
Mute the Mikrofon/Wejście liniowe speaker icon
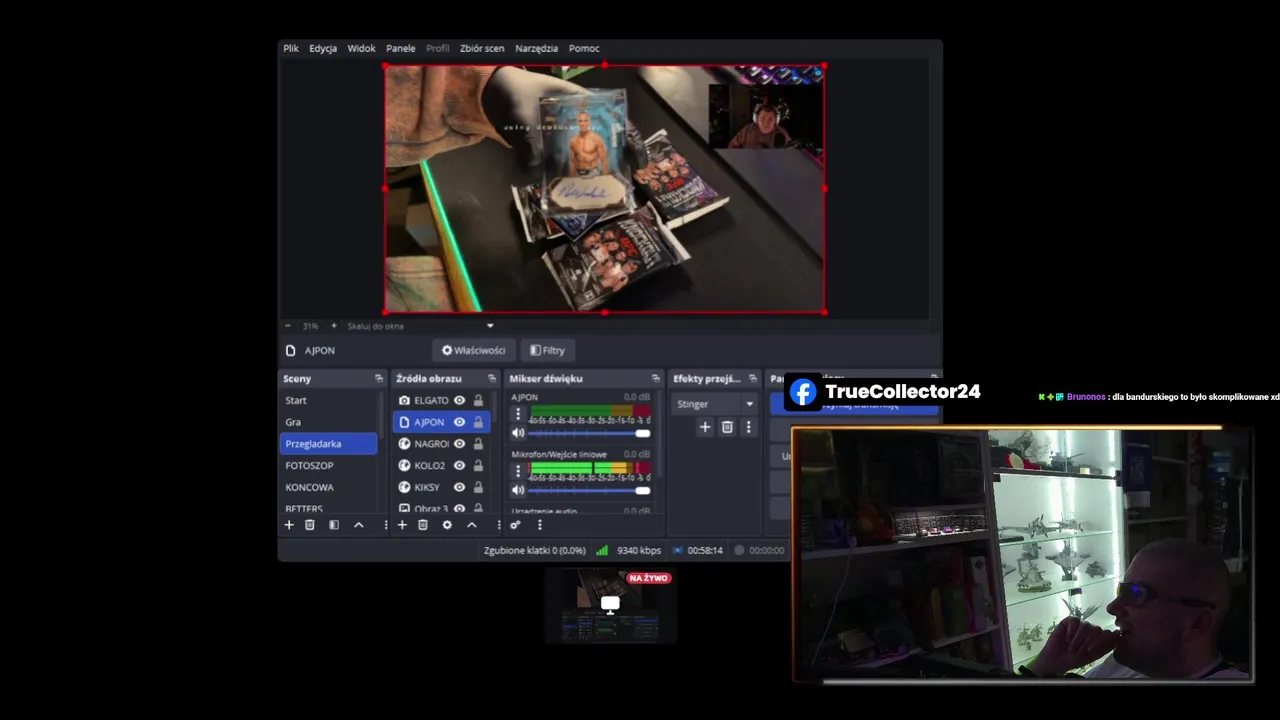click(x=518, y=490)
